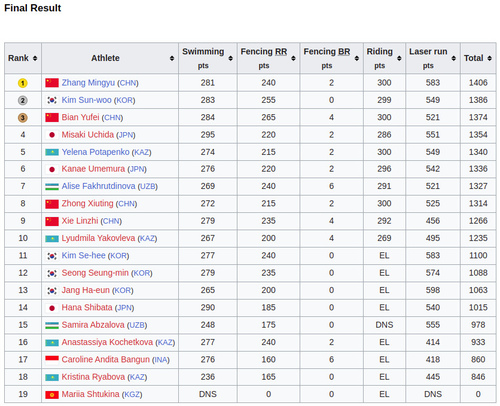Sort table by Rank column arrows
Screen dimensions: 500x406
click(35, 58)
